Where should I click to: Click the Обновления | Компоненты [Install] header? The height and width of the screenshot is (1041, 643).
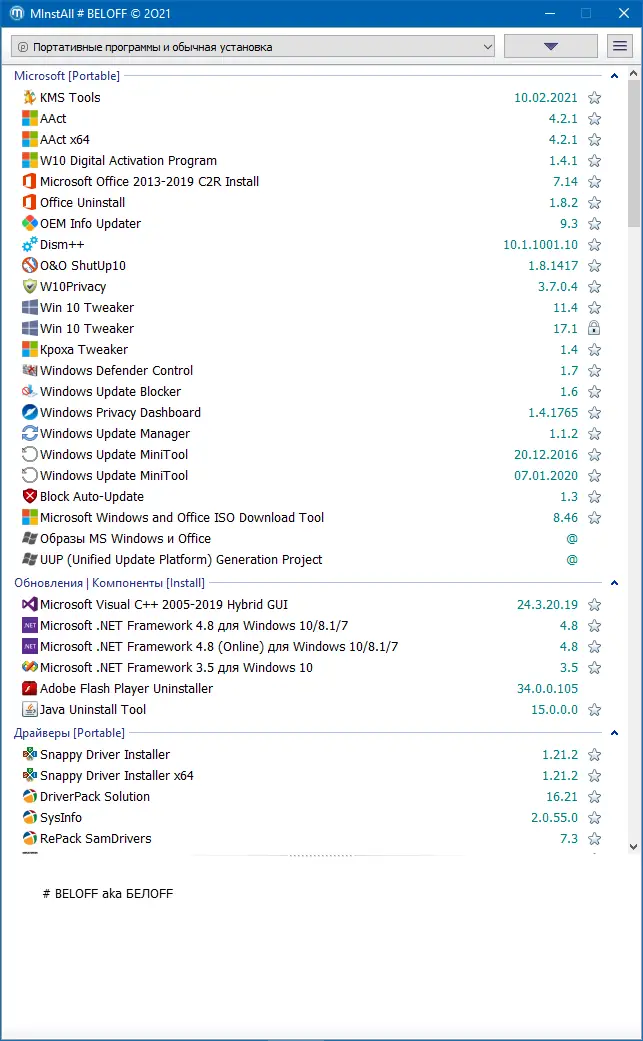click(x=109, y=583)
